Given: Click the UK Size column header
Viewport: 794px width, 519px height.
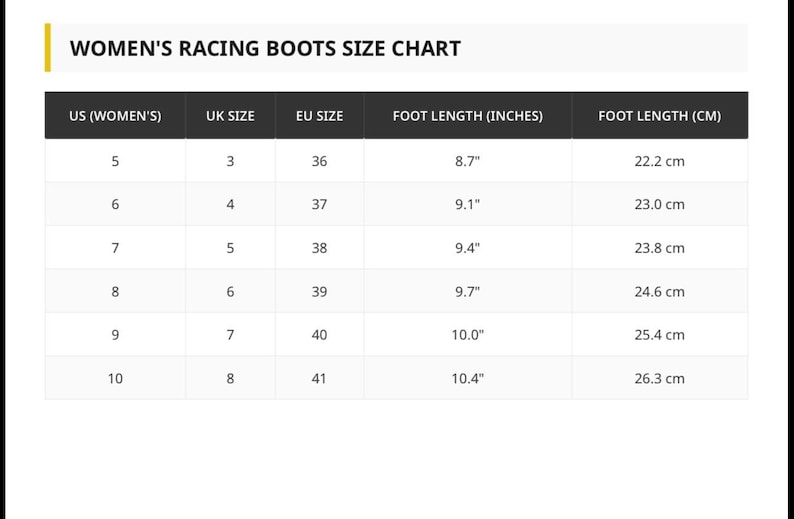Looking at the screenshot, I should 230,116.
